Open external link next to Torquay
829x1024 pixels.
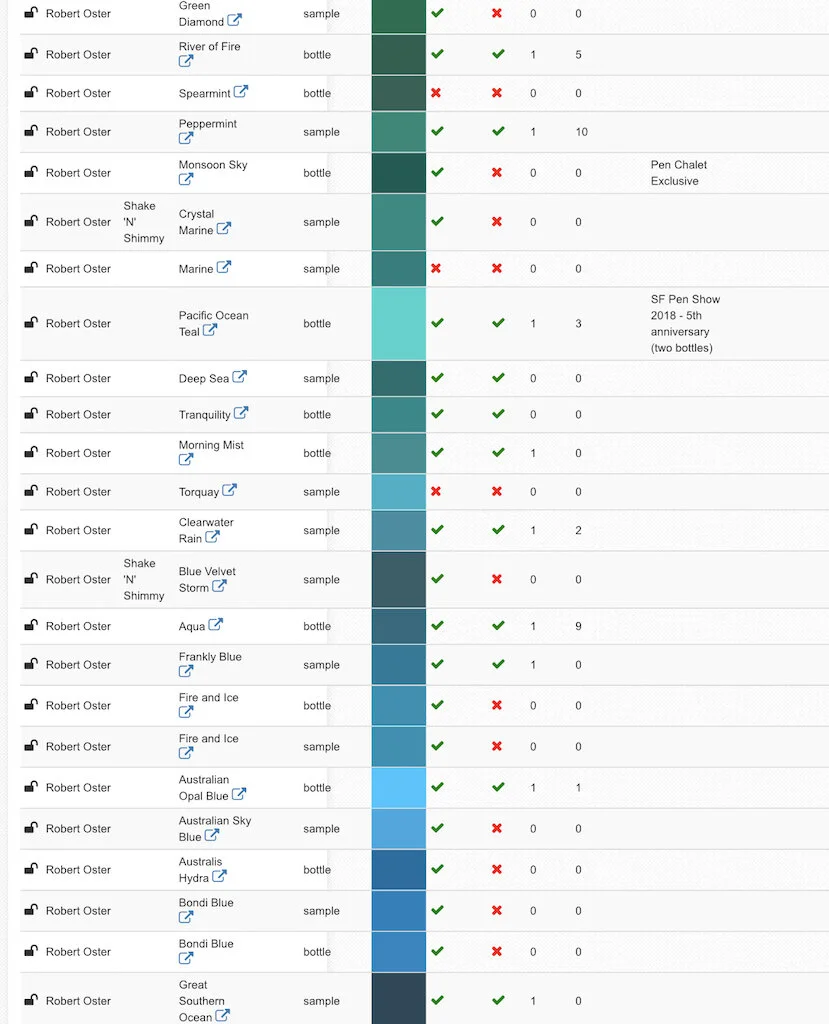pos(229,490)
